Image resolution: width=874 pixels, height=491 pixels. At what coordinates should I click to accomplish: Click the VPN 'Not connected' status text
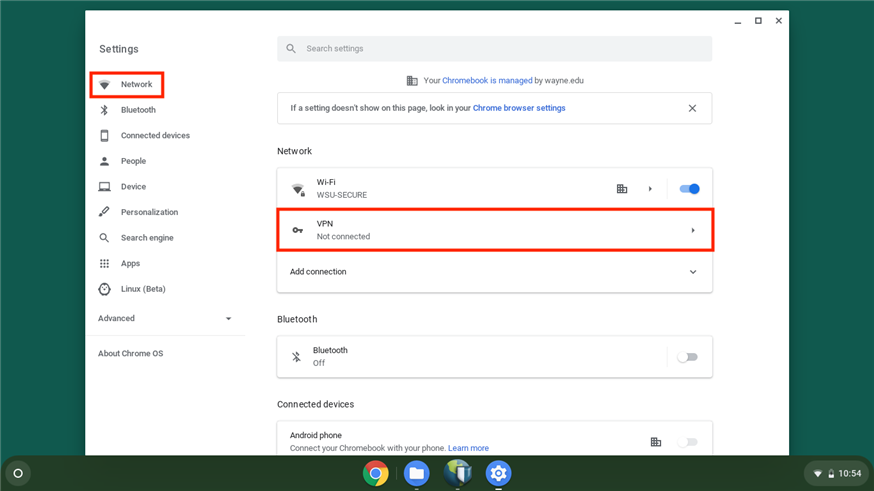(343, 236)
